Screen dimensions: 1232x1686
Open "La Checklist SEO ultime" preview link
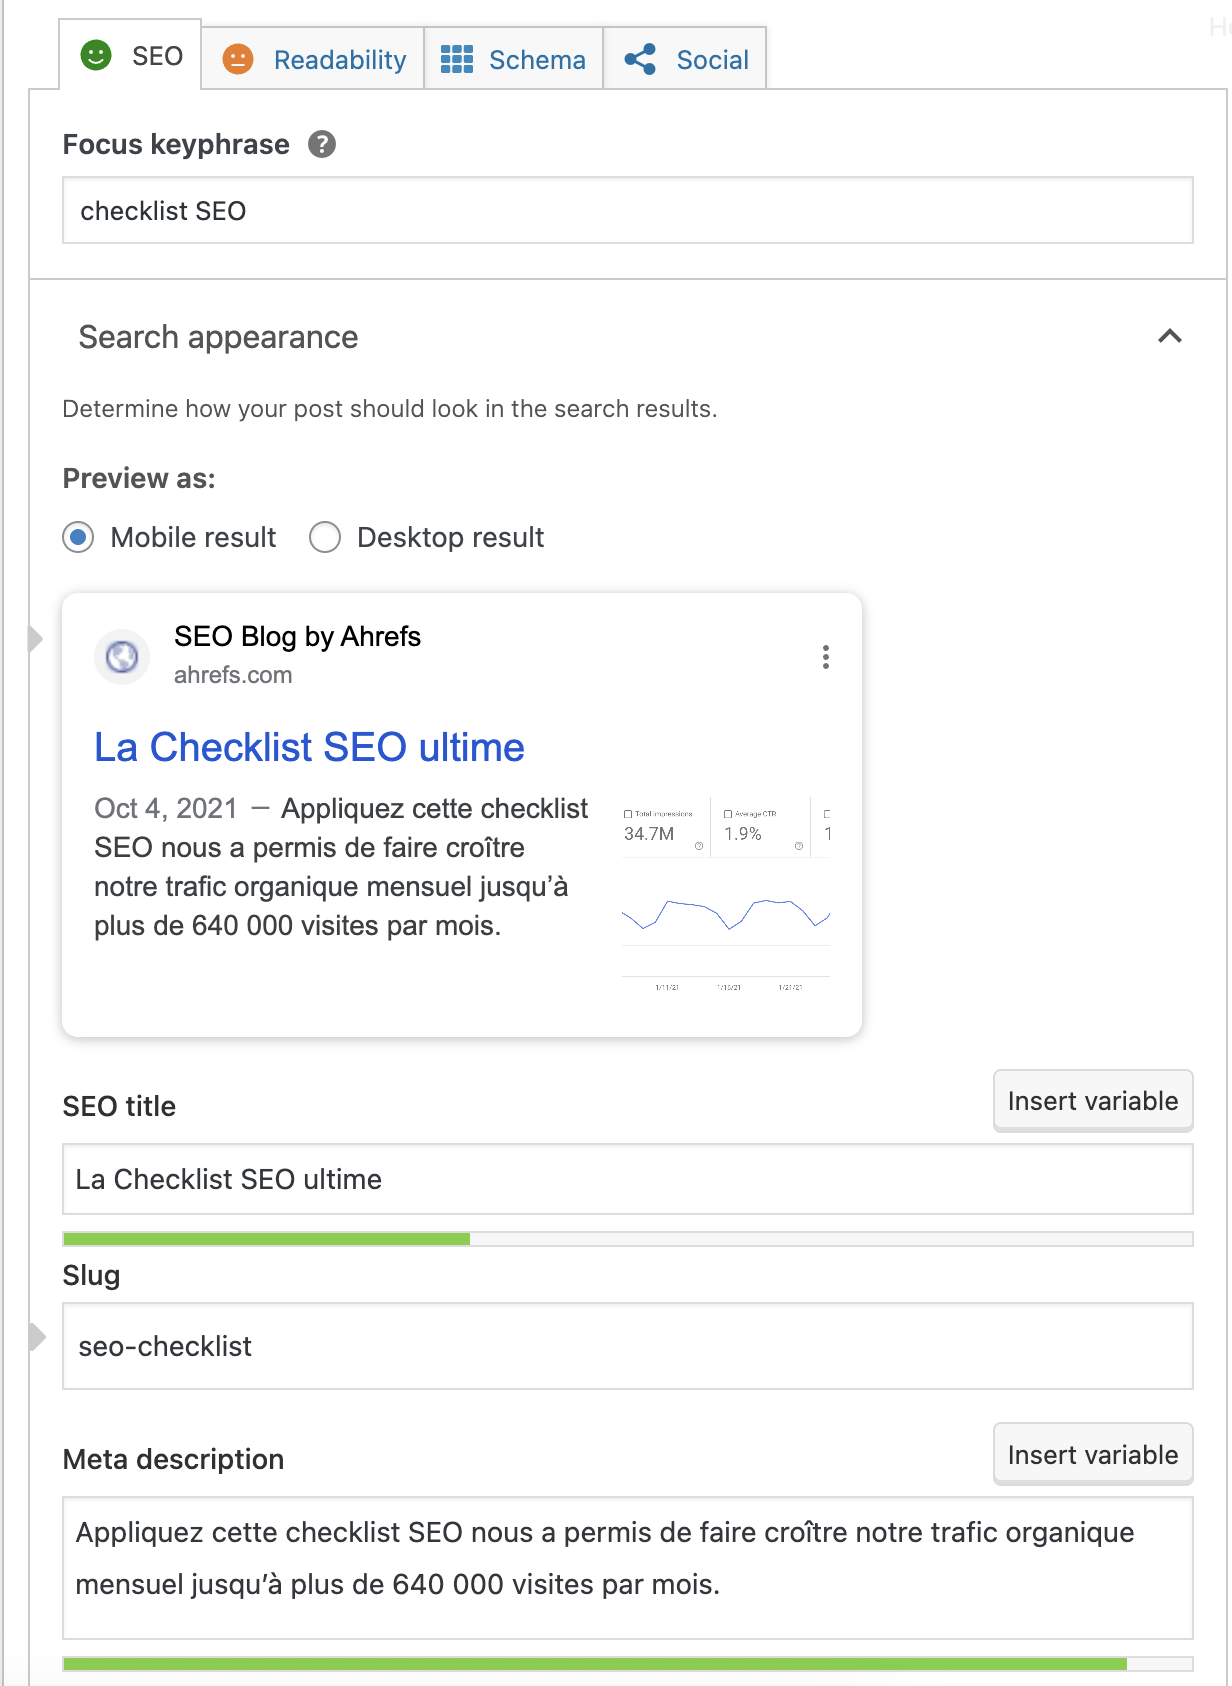click(x=310, y=747)
